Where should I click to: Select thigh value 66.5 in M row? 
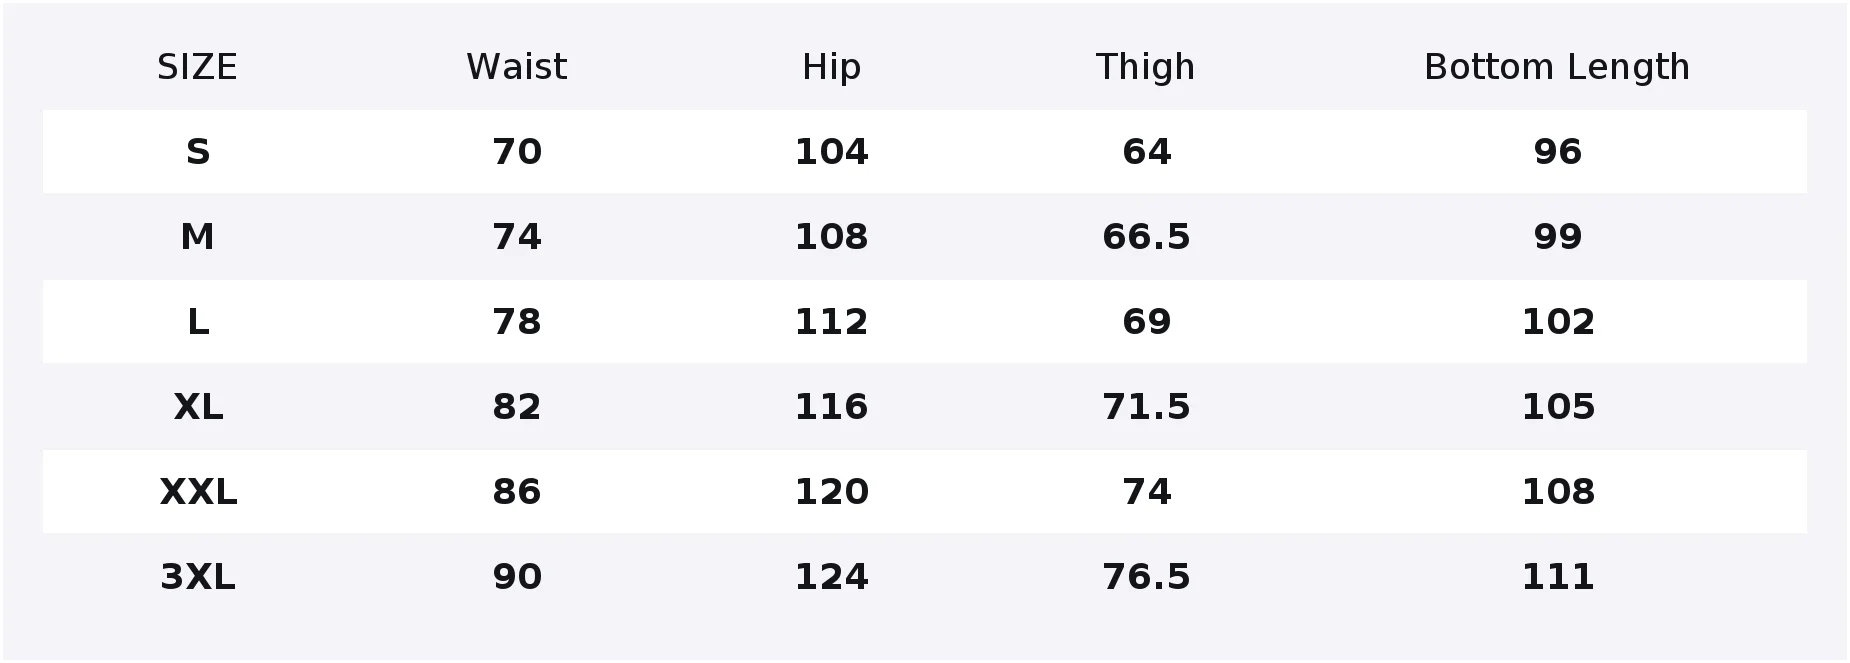1146,237
